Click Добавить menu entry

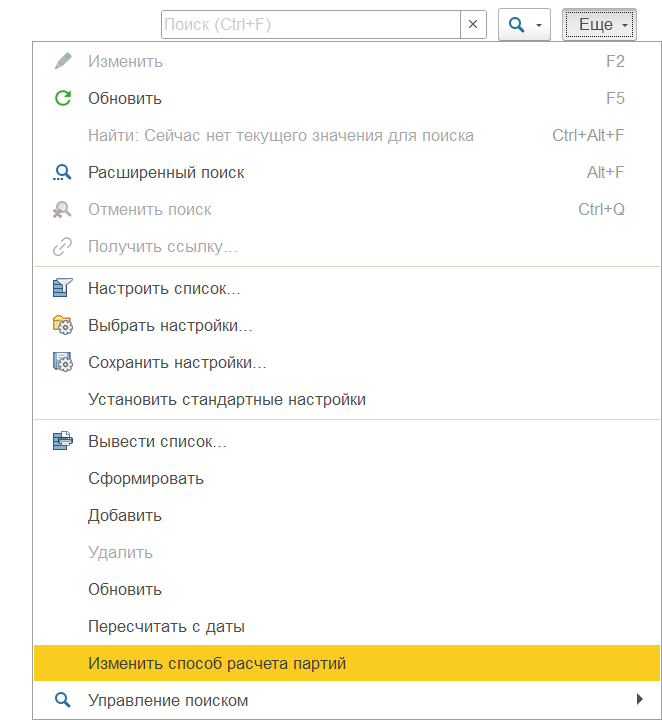coord(125,515)
